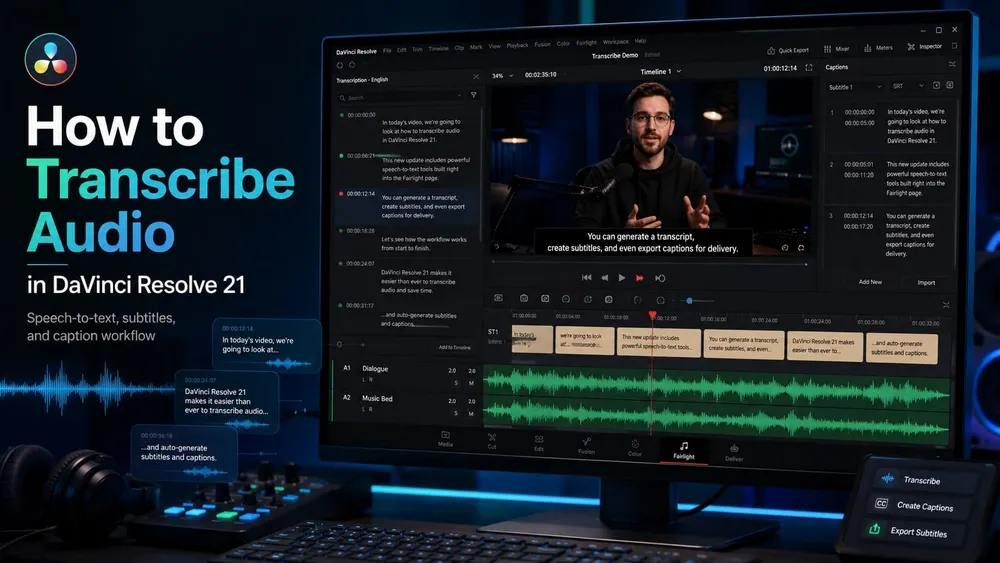Viewport: 1000px width, 563px height.
Task: Select transcript entry at 00:00:12:14
Action: click(408, 206)
